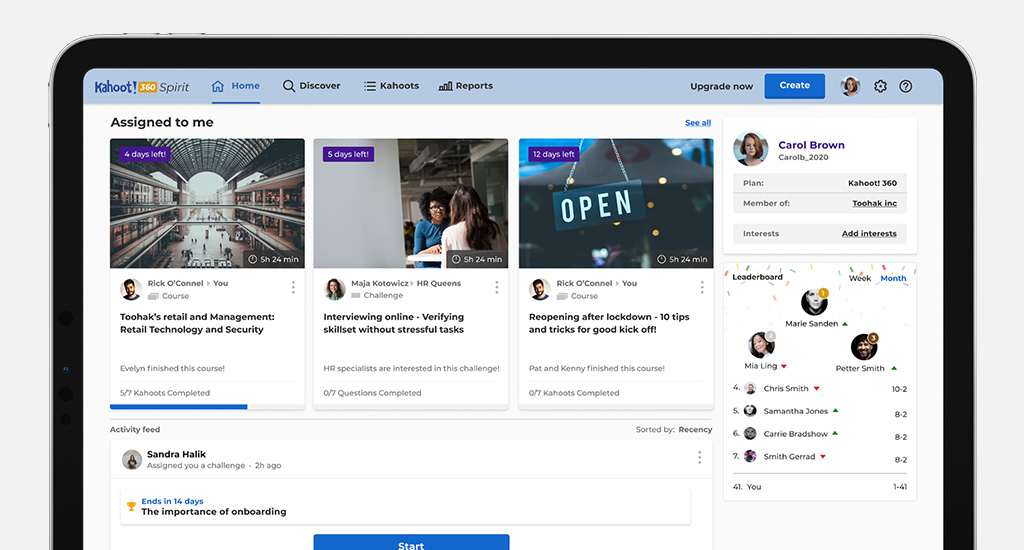Click the Kahoot! 360 Spirit logo
Screen dimensions: 1024x550
coord(142,87)
